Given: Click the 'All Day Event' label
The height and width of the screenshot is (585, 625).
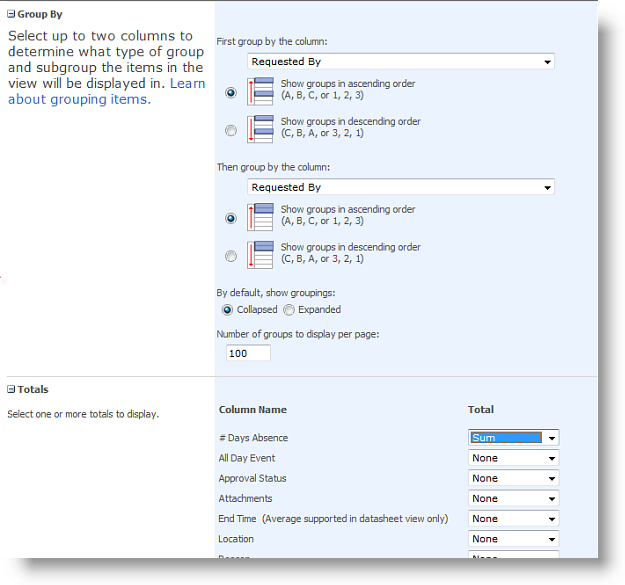Looking at the screenshot, I should tap(247, 458).
